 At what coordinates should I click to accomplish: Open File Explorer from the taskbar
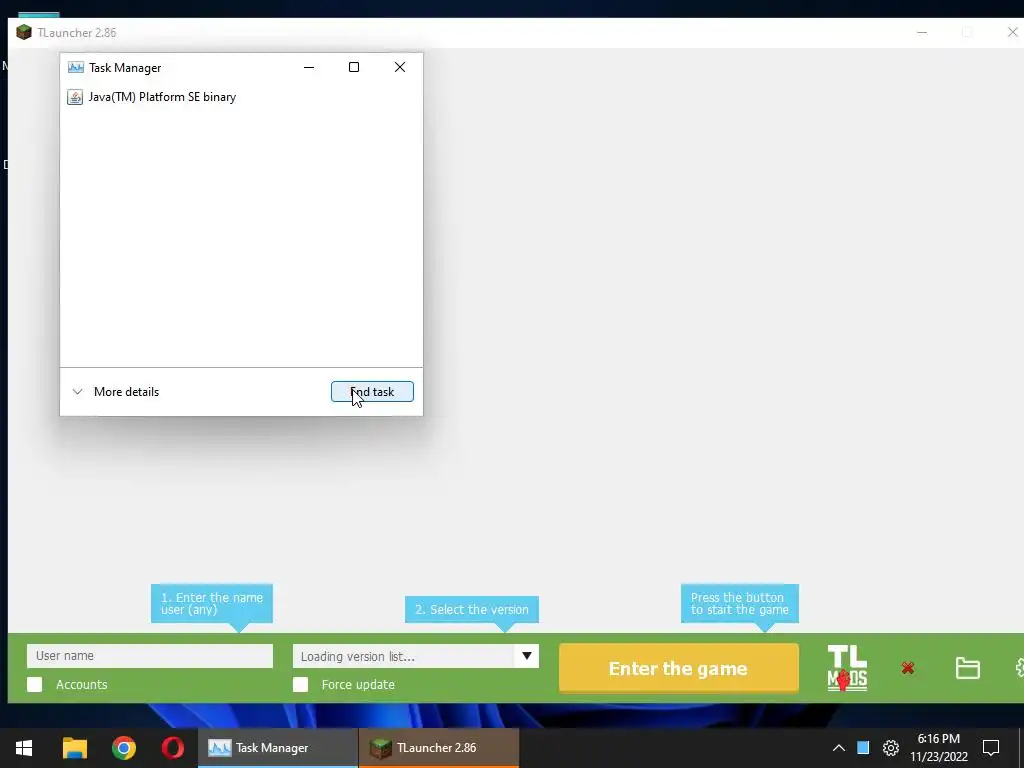pos(74,748)
